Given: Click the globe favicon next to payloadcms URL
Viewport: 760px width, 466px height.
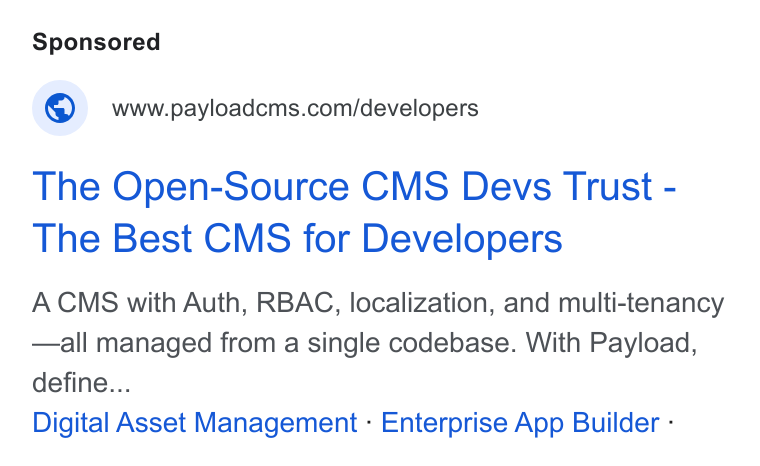Looking at the screenshot, I should [60, 108].
